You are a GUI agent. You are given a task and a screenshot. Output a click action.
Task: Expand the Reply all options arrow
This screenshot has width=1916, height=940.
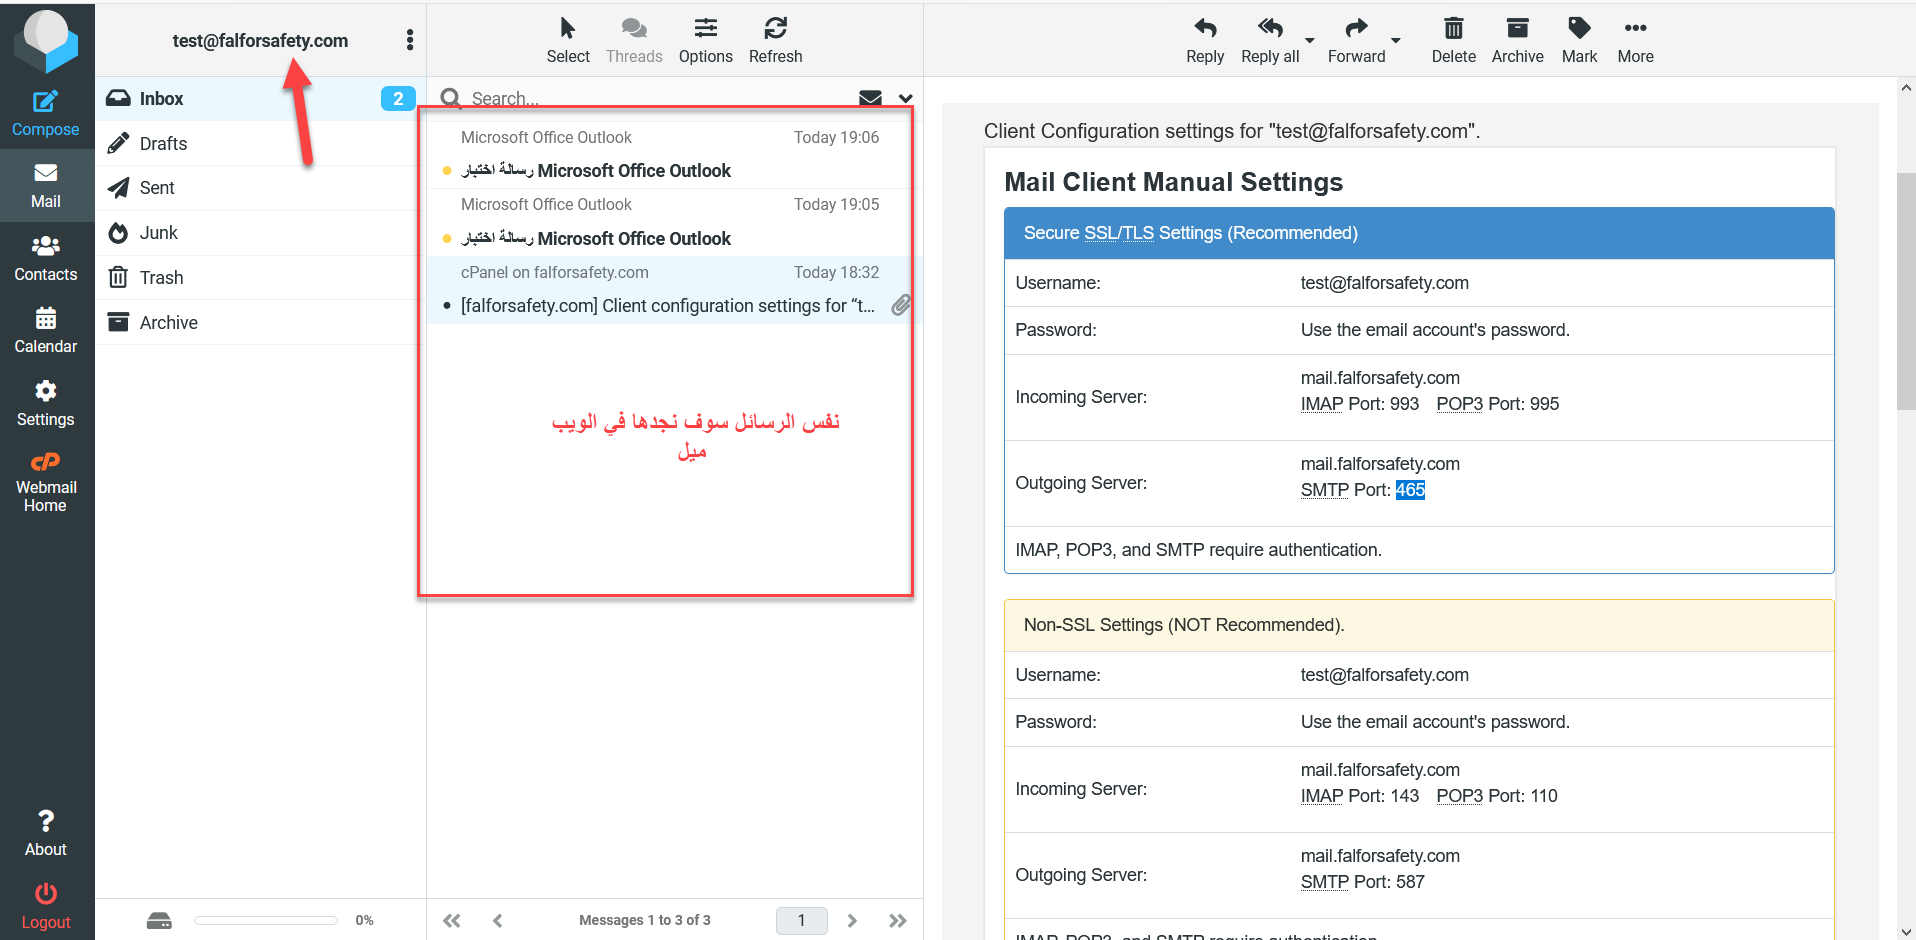click(x=1309, y=41)
